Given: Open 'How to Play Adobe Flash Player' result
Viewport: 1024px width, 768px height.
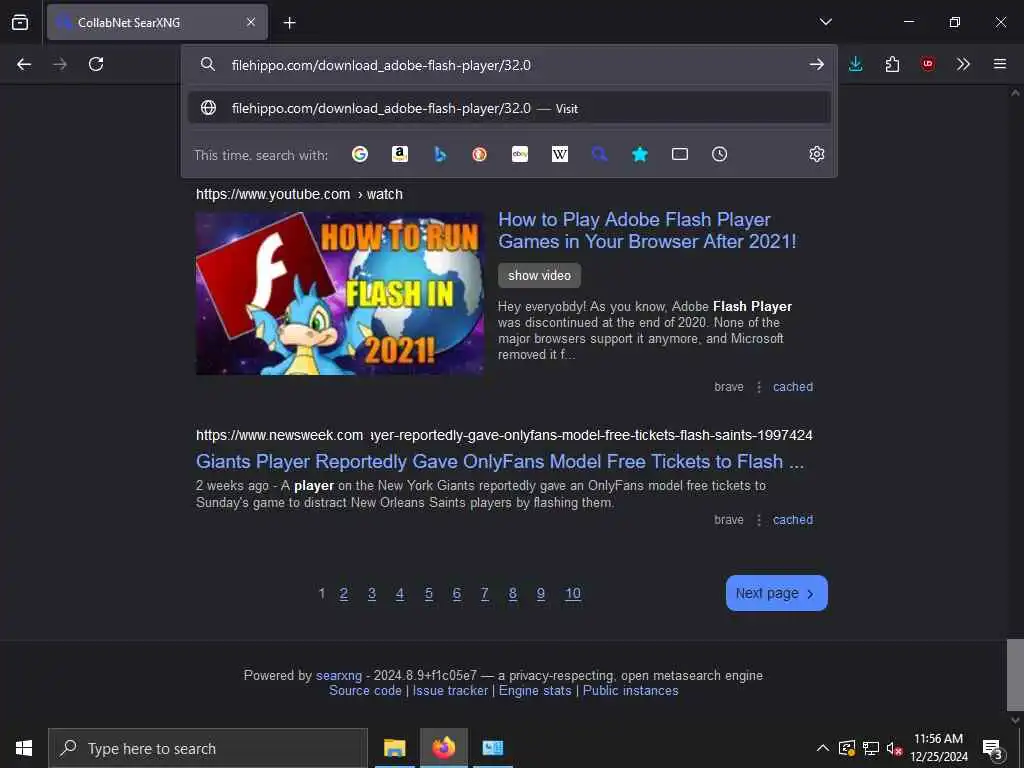Looking at the screenshot, I should pyautogui.click(x=647, y=231).
